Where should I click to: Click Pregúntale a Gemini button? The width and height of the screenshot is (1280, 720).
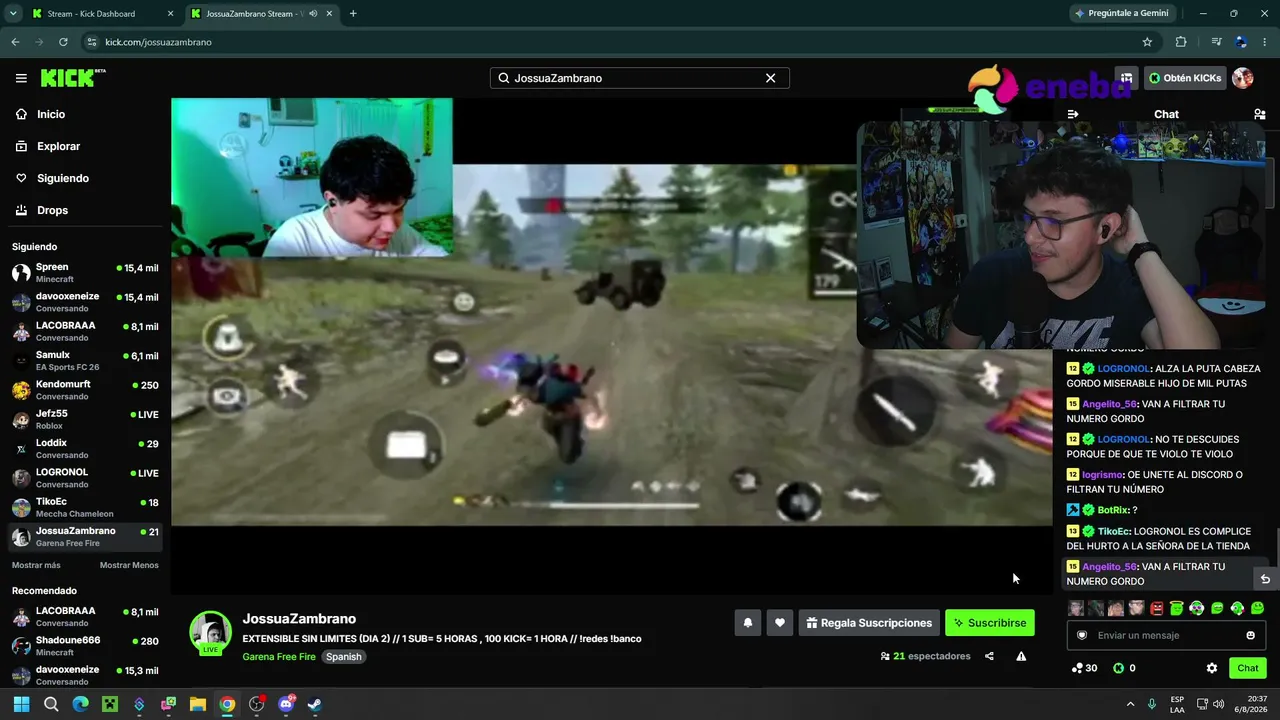1122,14
